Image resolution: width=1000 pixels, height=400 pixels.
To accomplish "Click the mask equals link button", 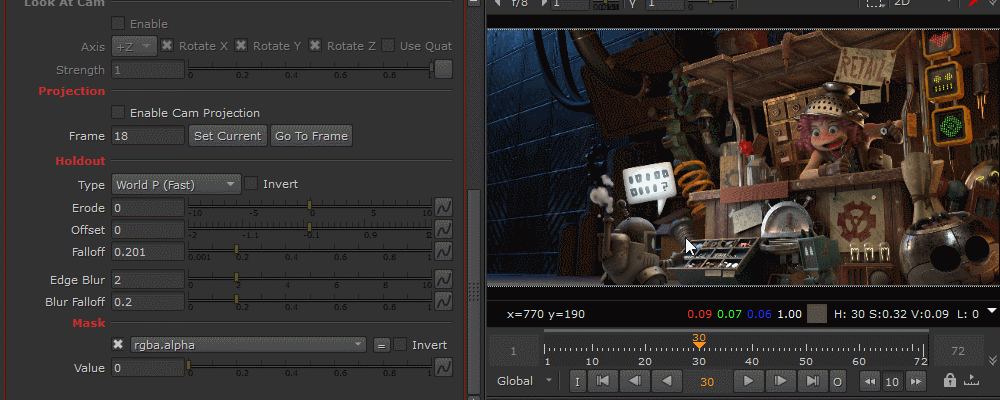I will [381, 345].
